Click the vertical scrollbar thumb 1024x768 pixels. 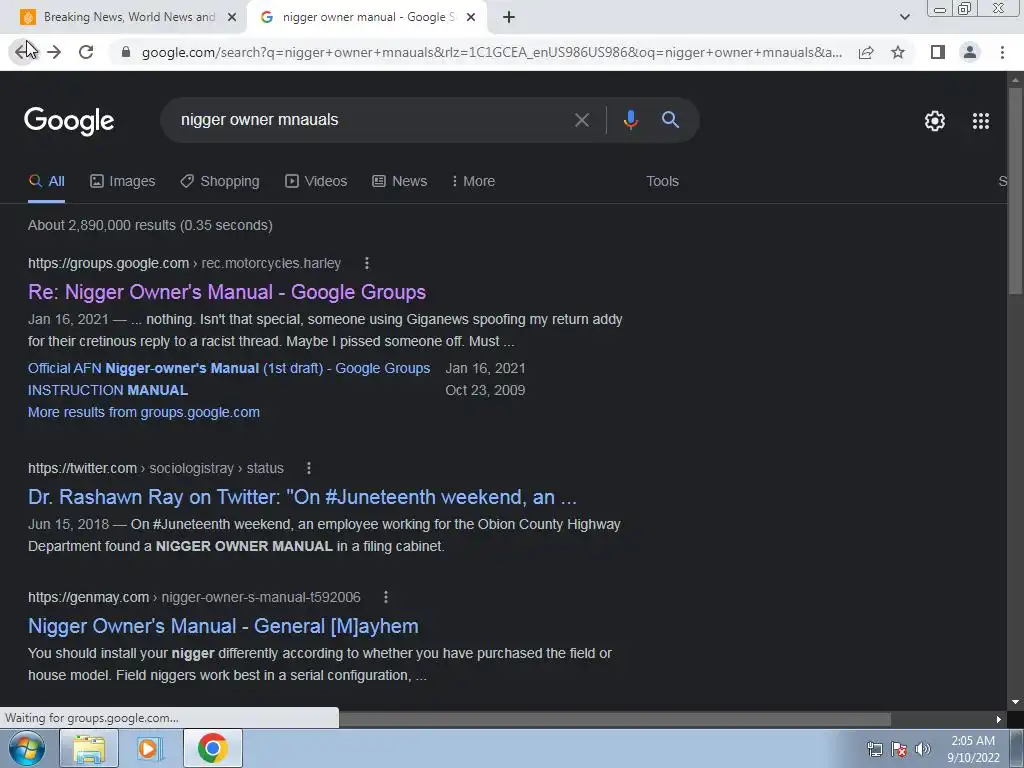[1015, 189]
